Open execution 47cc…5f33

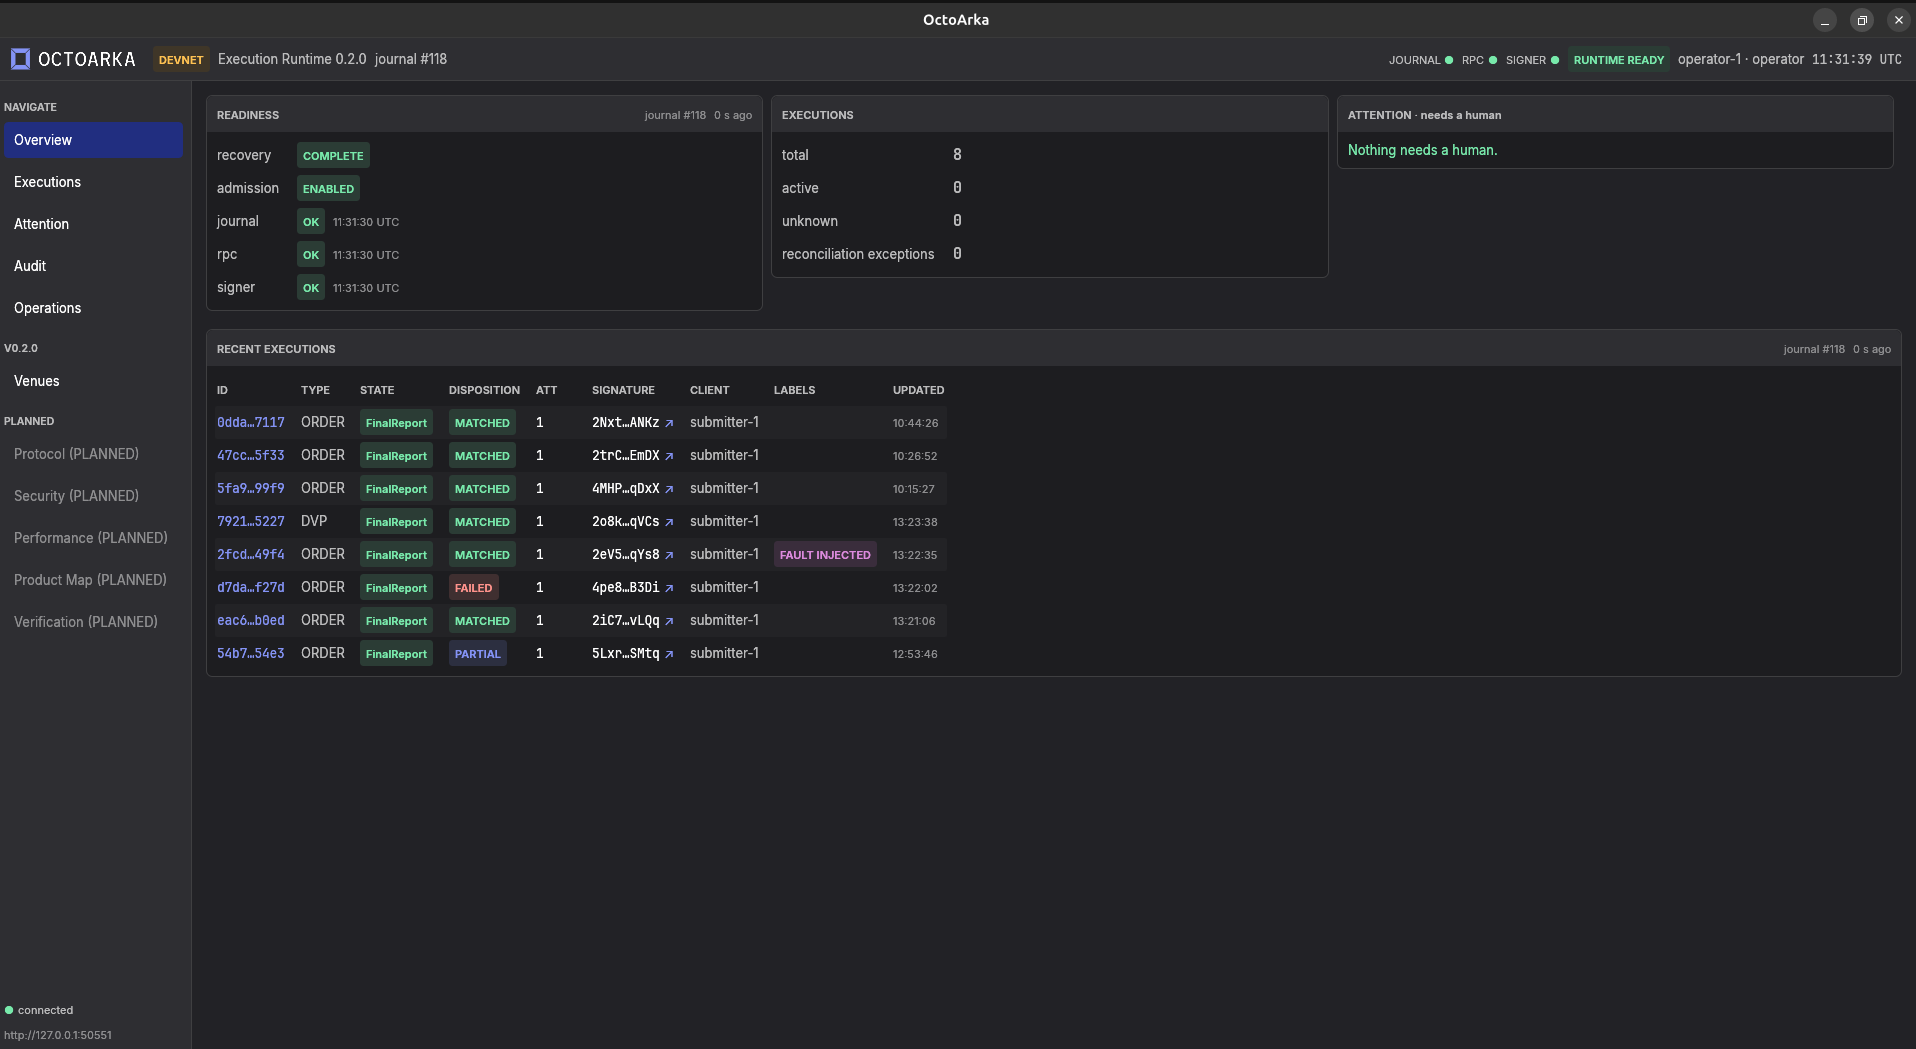pyautogui.click(x=251, y=456)
